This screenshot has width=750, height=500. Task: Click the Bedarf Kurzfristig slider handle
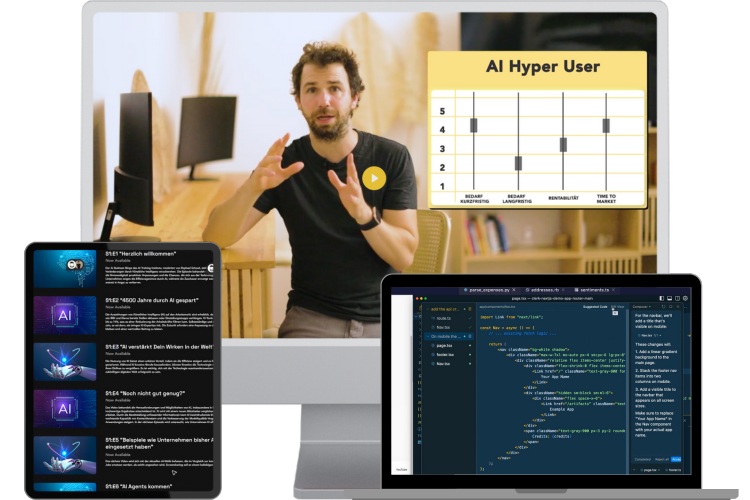pos(474,125)
